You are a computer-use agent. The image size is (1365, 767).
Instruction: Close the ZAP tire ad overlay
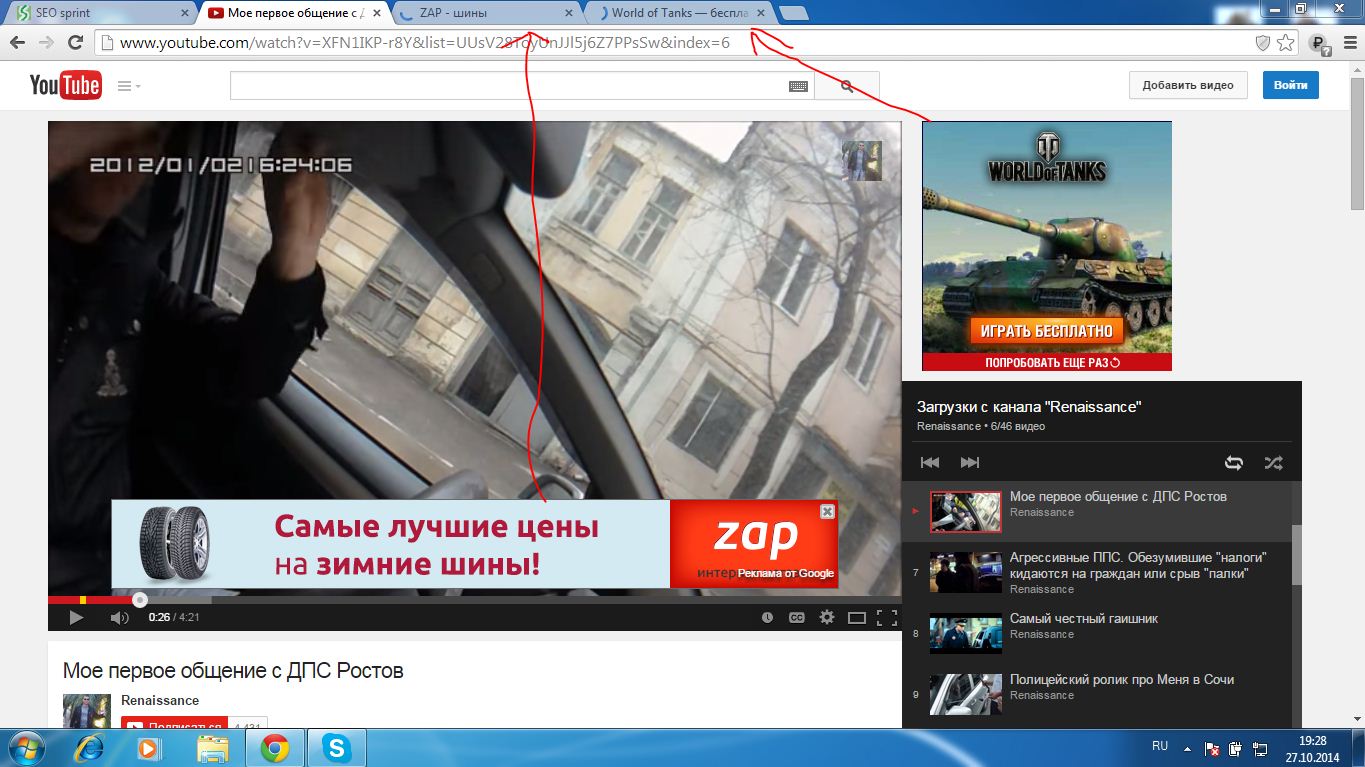pyautogui.click(x=827, y=511)
